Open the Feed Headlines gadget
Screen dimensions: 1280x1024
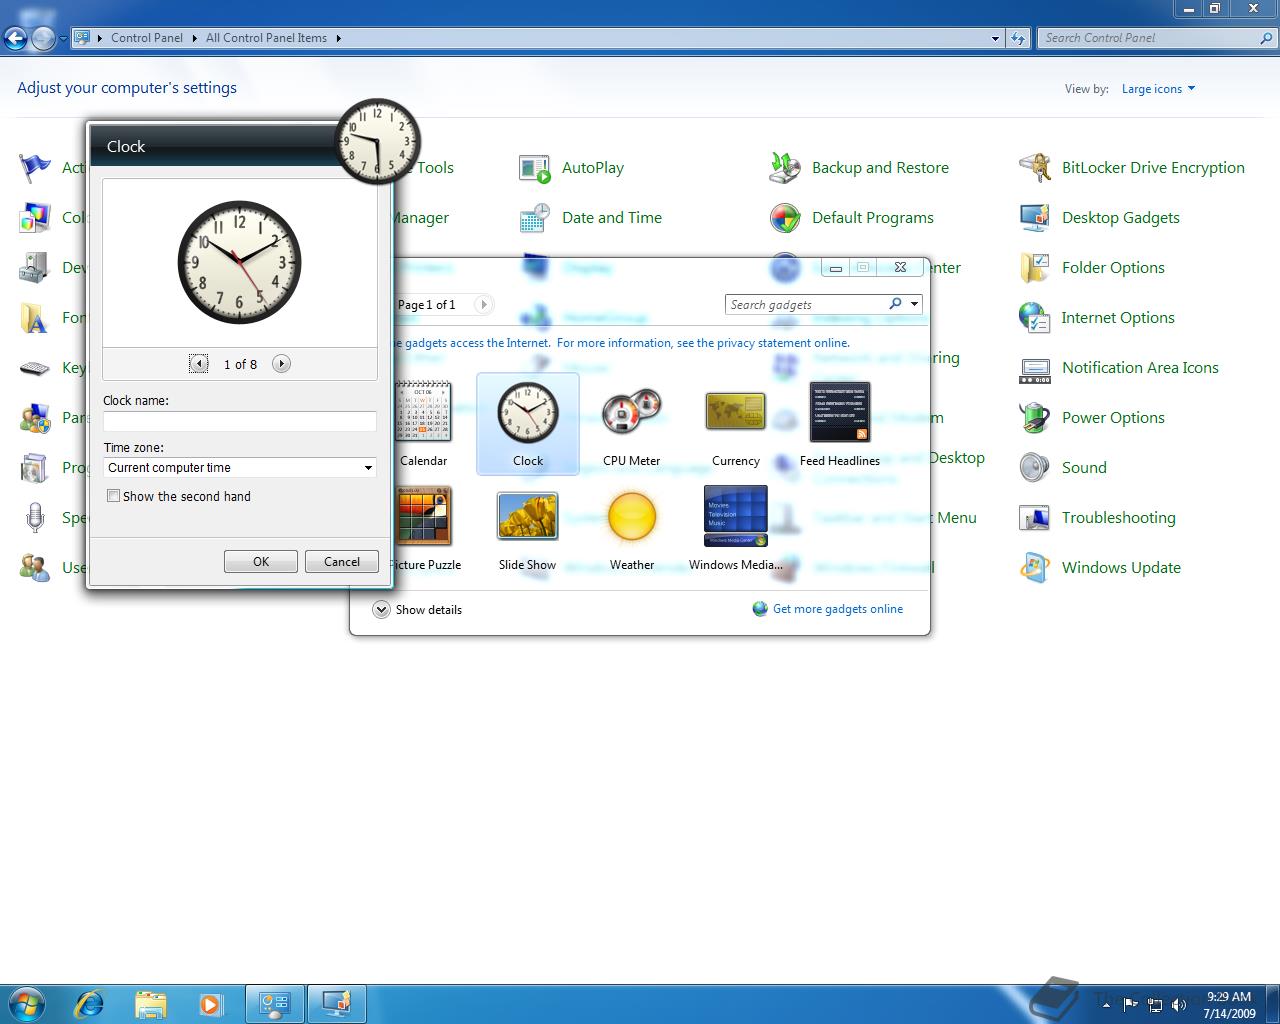[x=839, y=424]
